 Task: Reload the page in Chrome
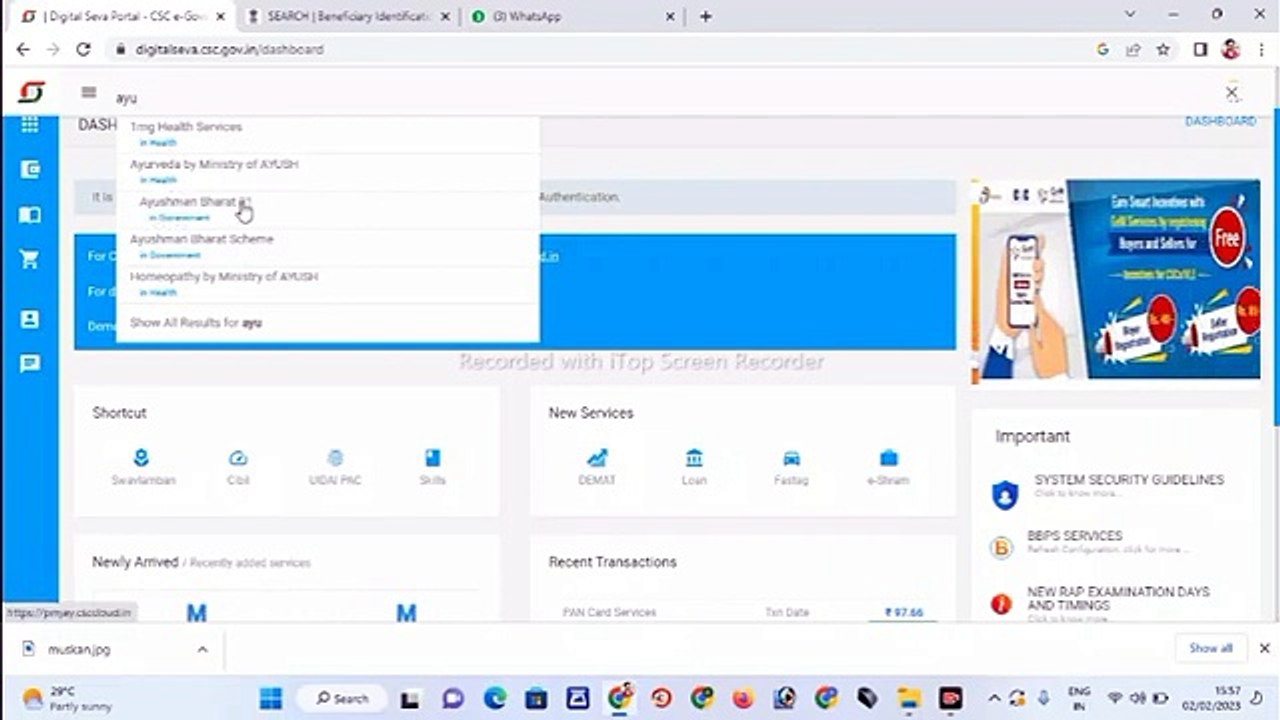coord(83,49)
